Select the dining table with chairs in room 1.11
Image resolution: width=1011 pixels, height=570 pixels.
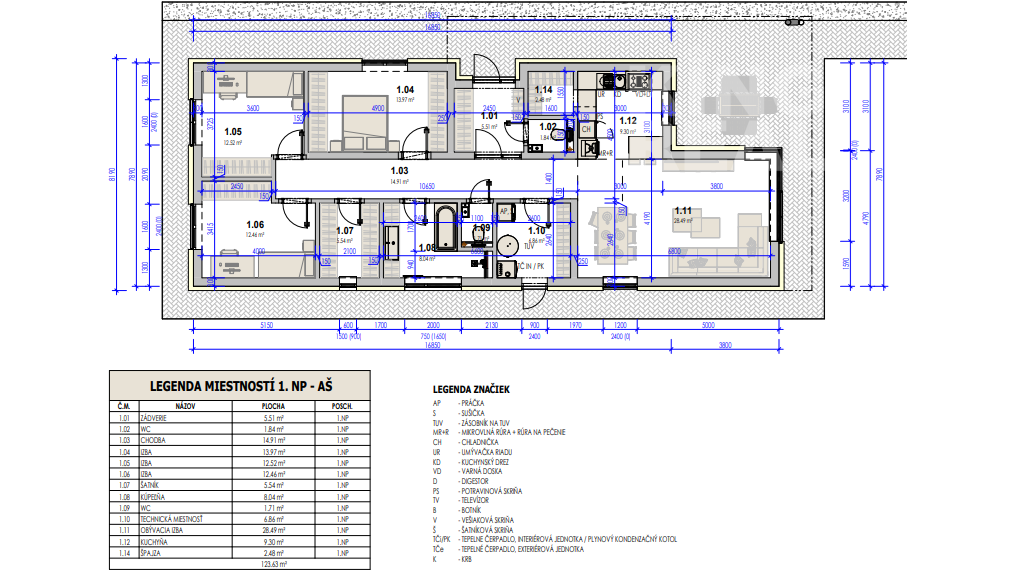pyautogui.click(x=613, y=233)
